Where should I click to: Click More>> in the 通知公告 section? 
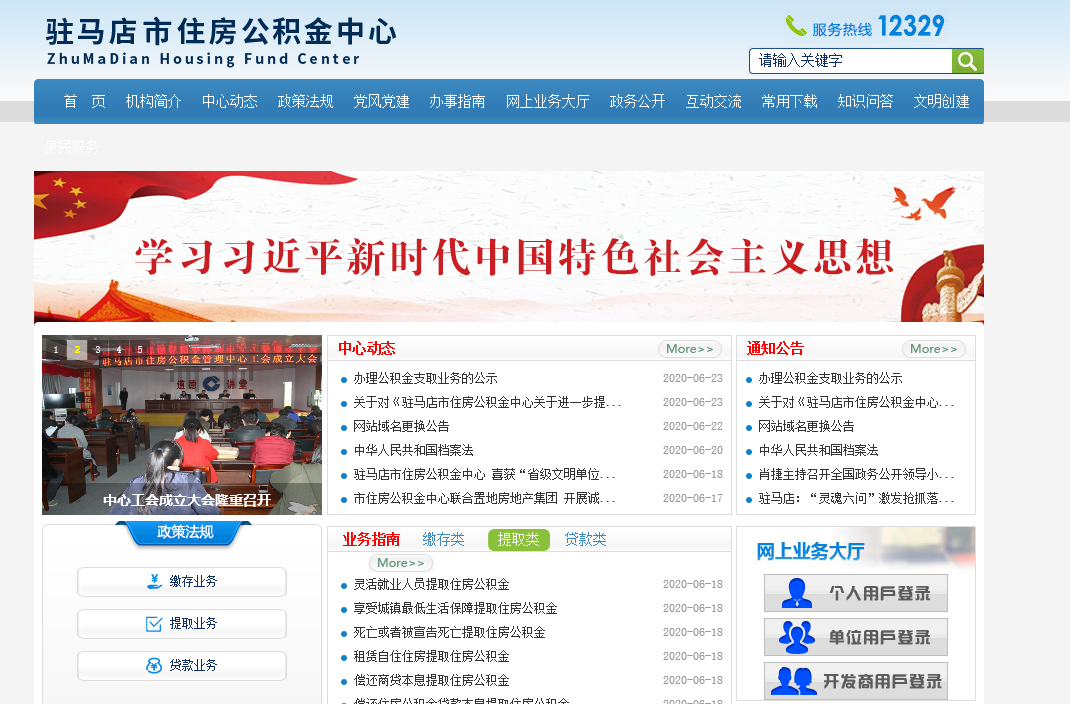tap(934, 349)
